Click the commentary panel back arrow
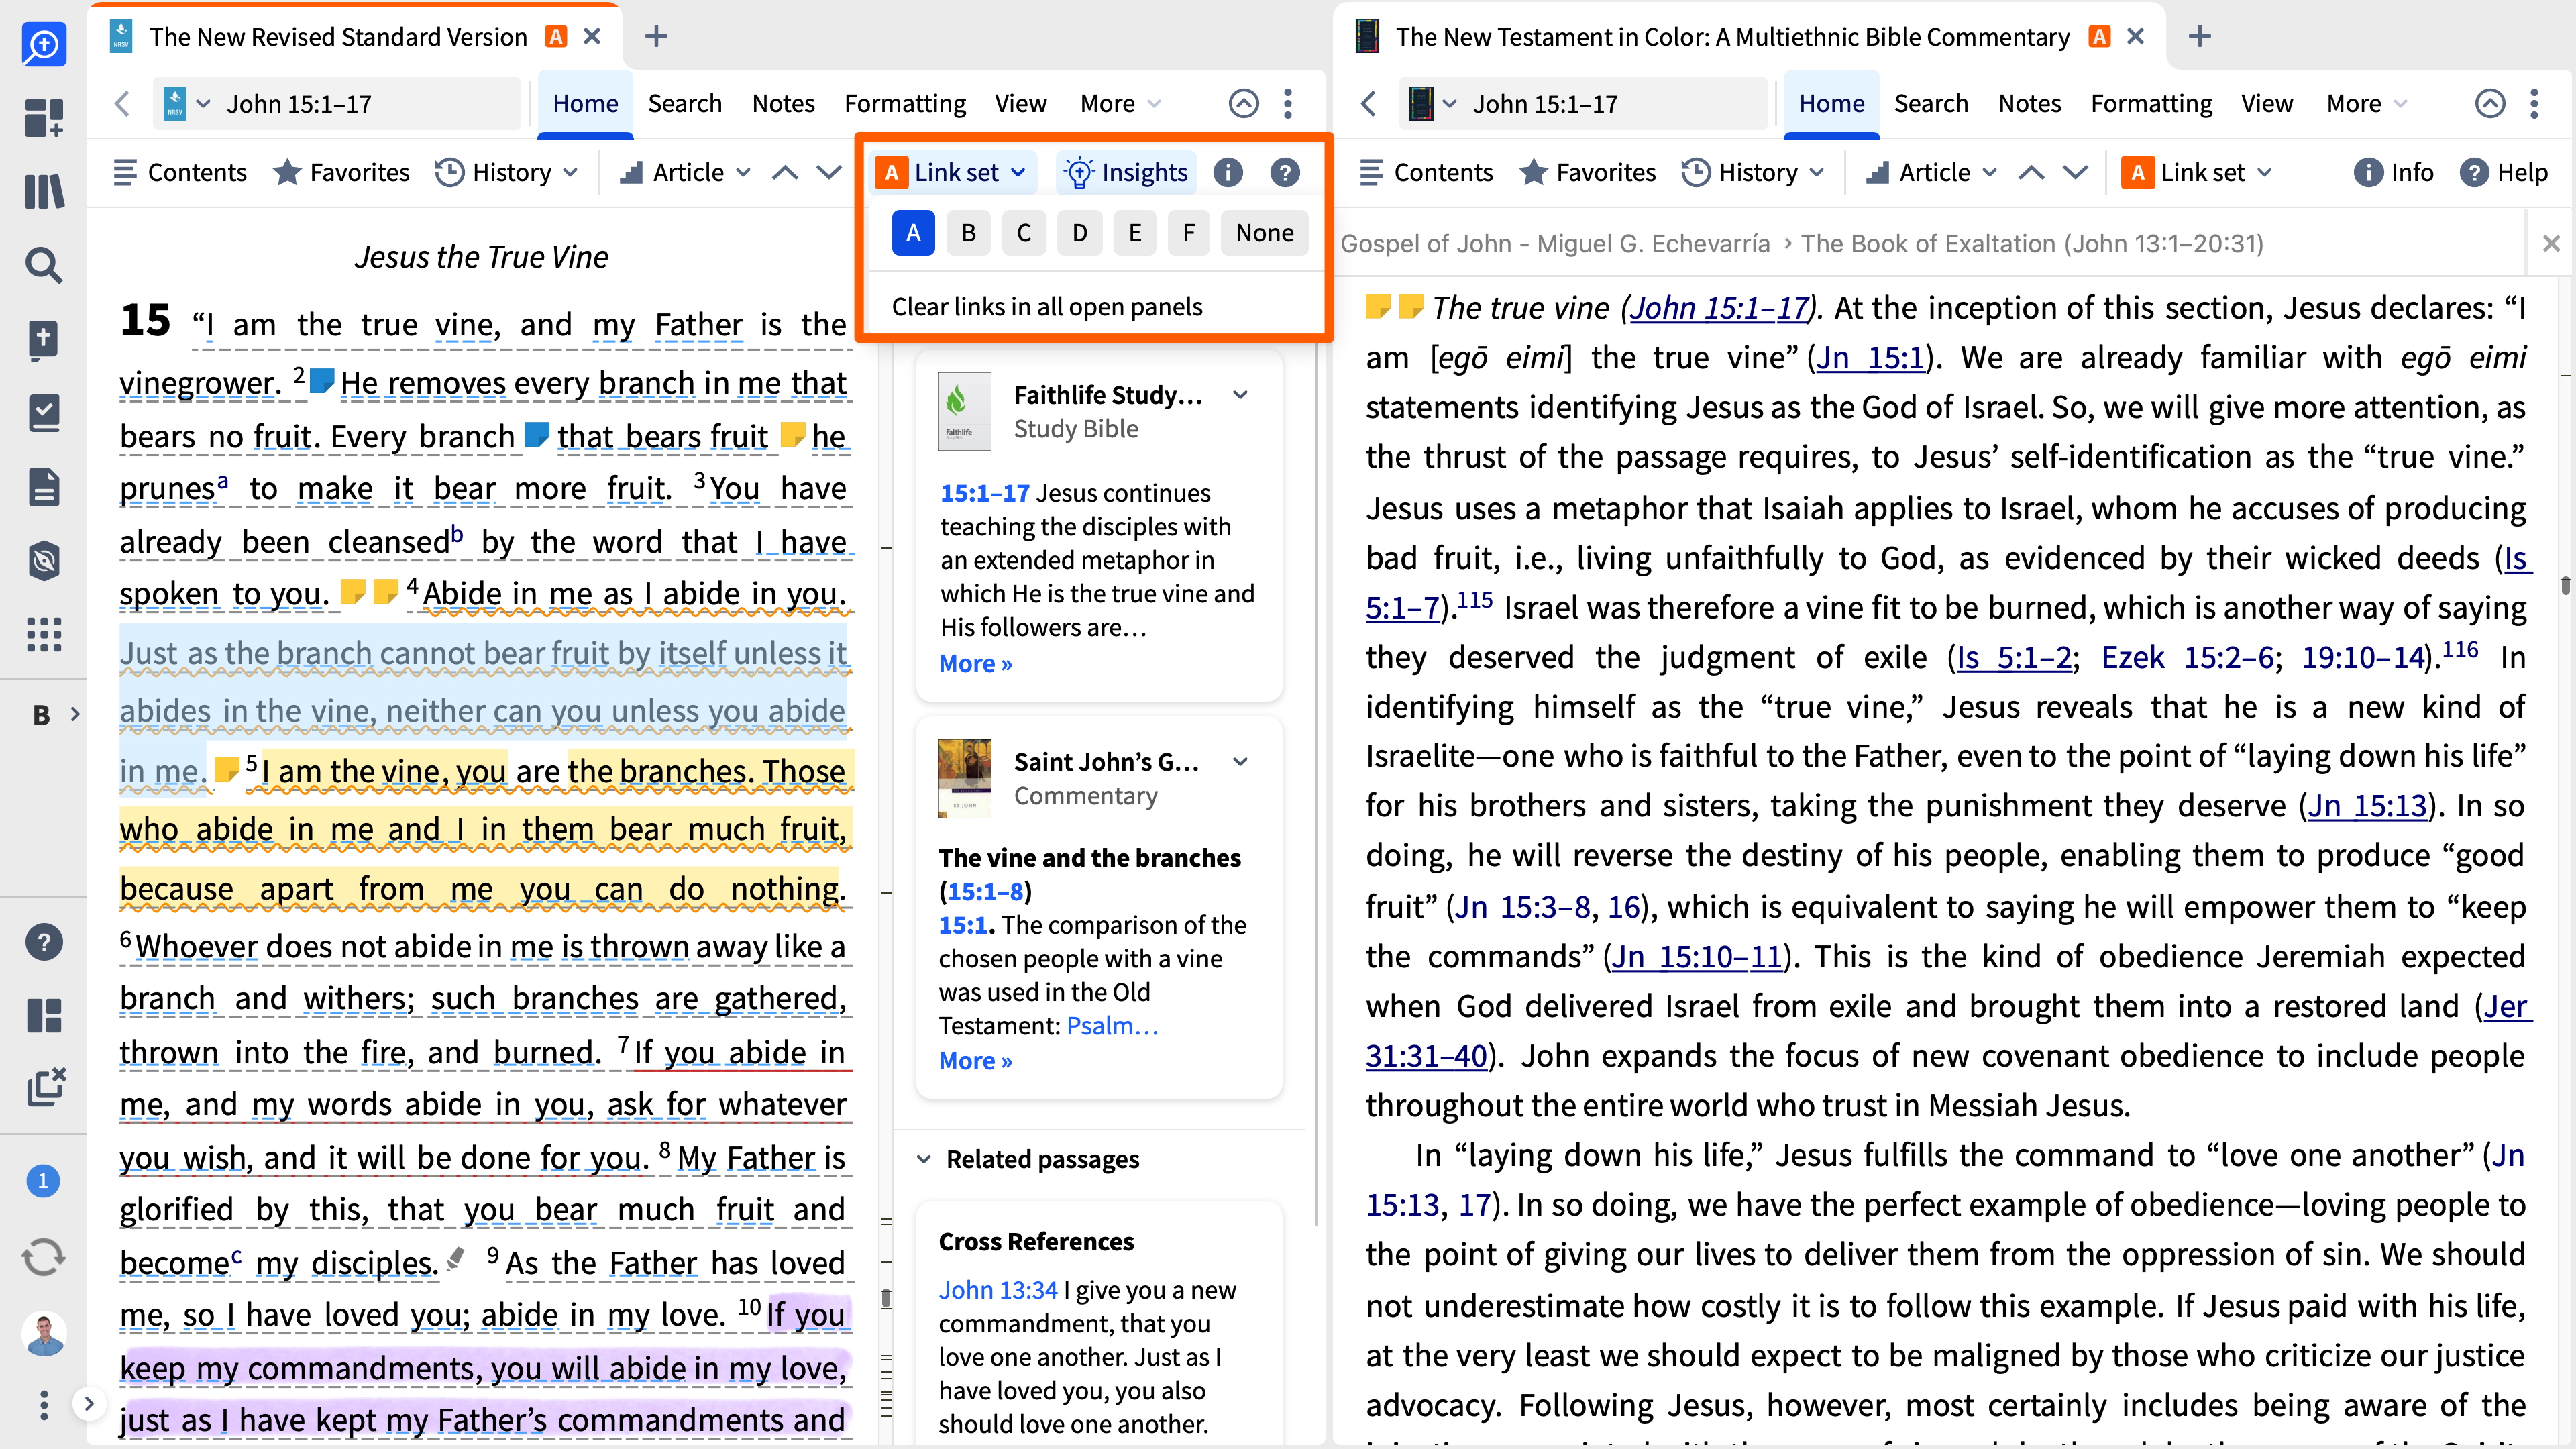2576x1449 pixels. click(x=1369, y=104)
